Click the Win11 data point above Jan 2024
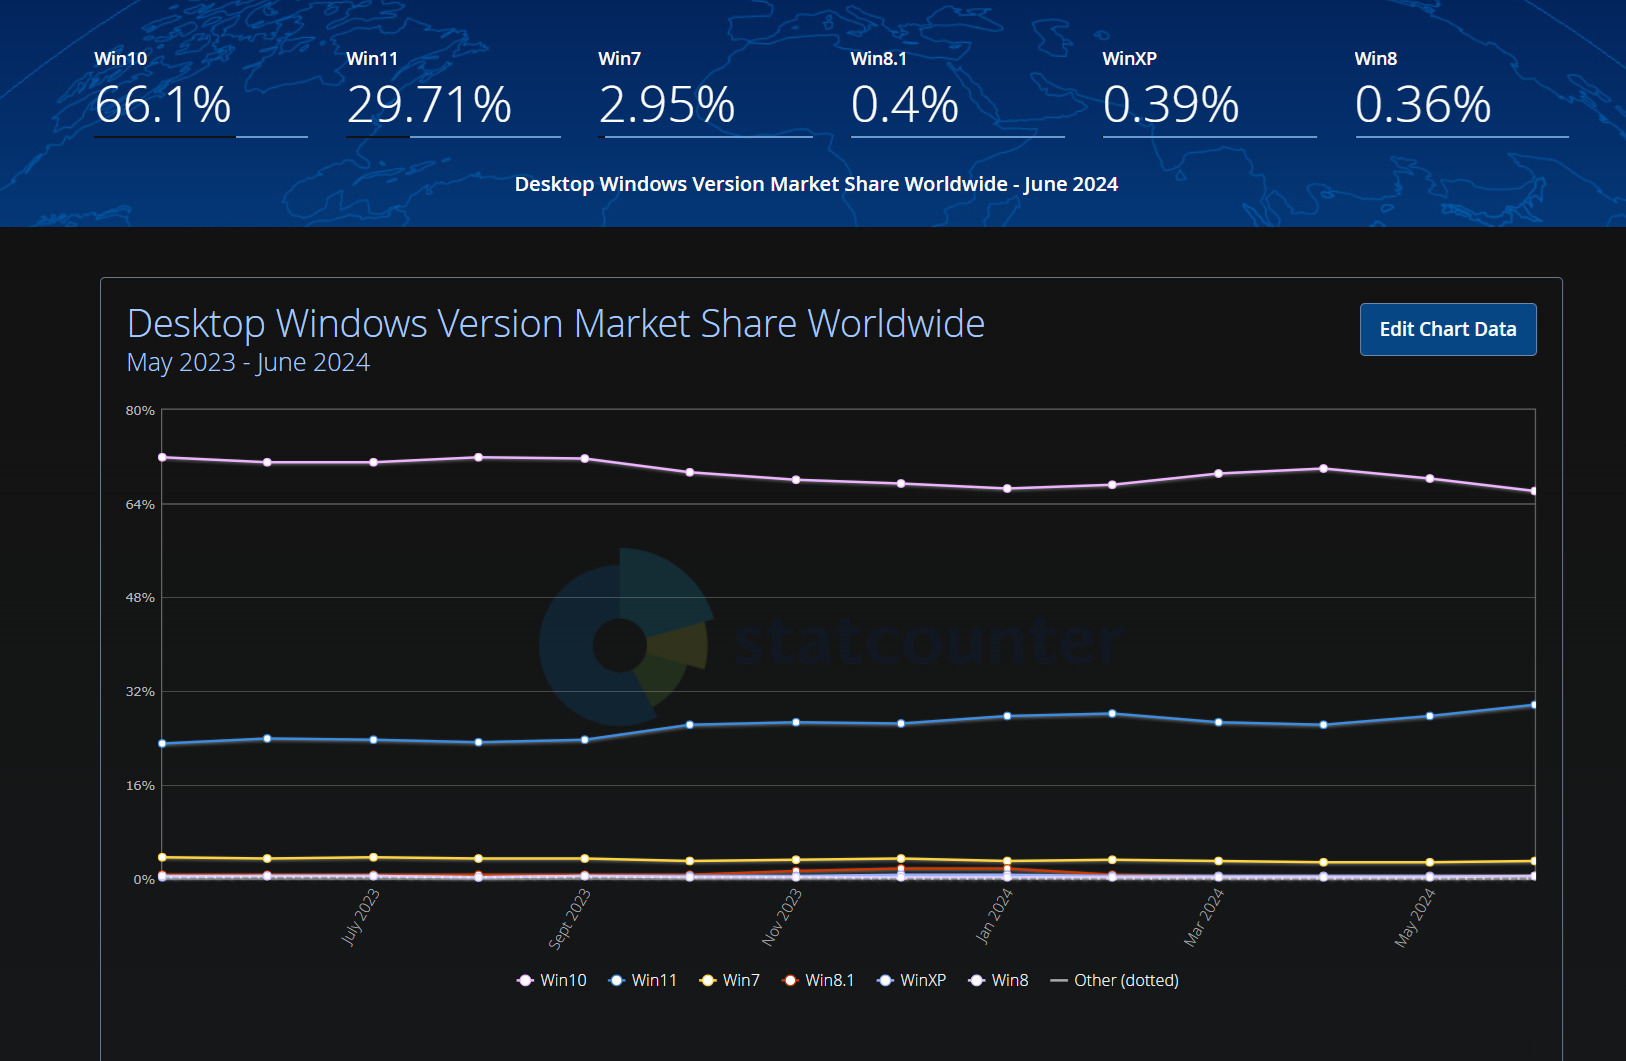Viewport: 1626px width, 1061px height. coord(1007,716)
